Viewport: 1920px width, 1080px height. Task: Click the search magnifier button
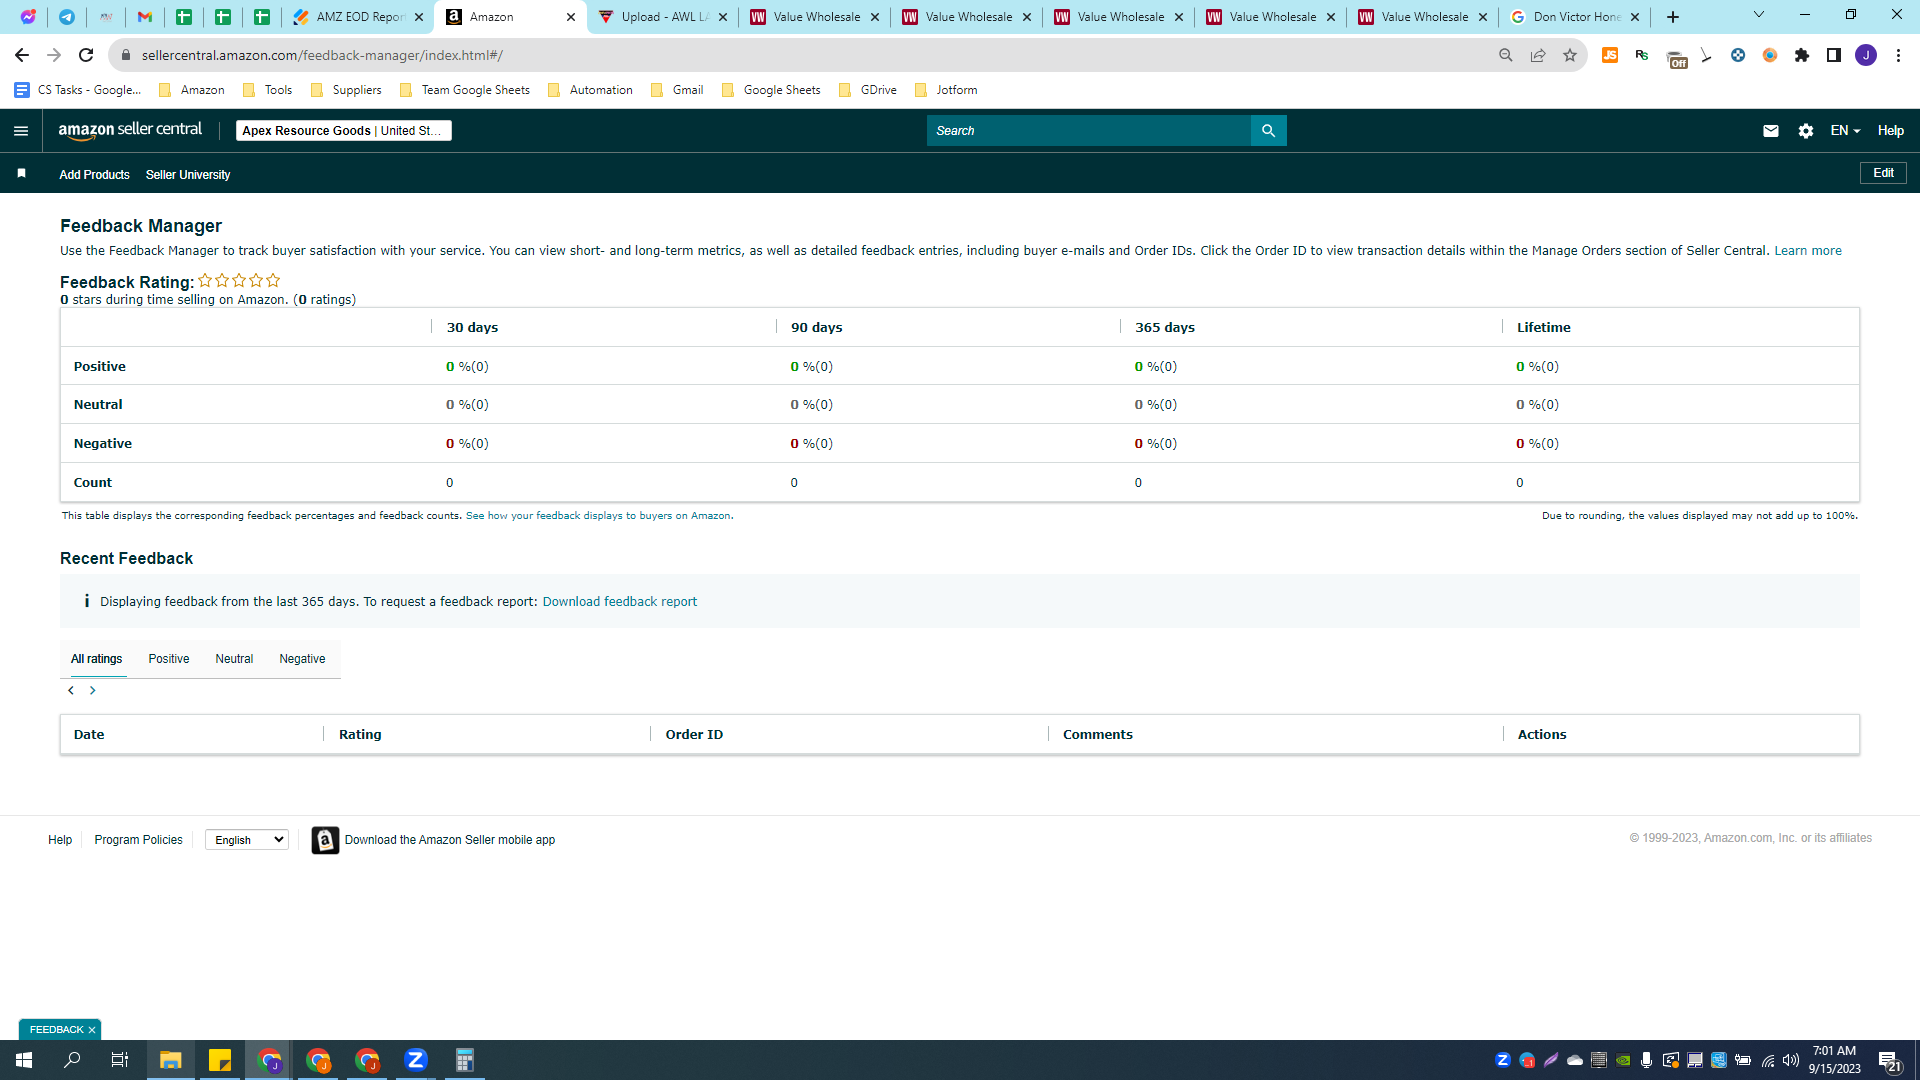point(1268,131)
